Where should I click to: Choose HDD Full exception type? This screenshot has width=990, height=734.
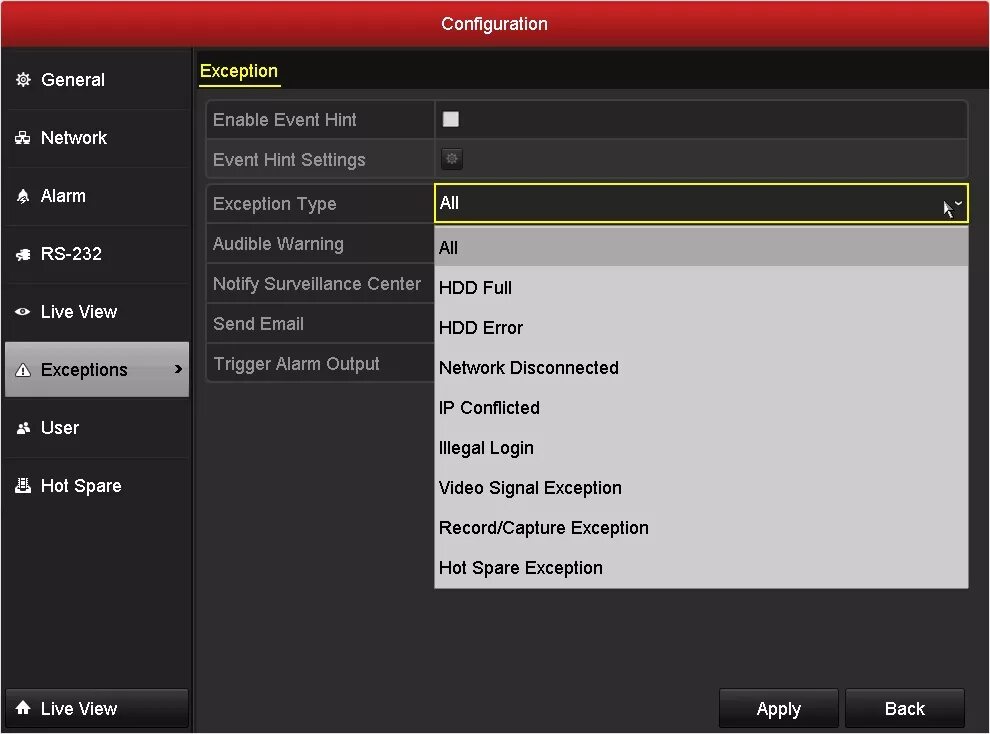point(701,288)
